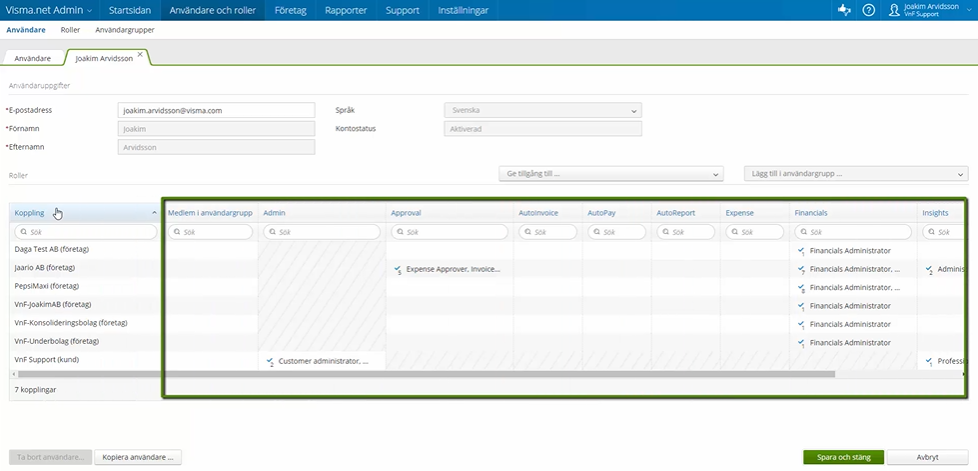Click the Kopiera användare button
The image size is (978, 471).
[x=138, y=457]
